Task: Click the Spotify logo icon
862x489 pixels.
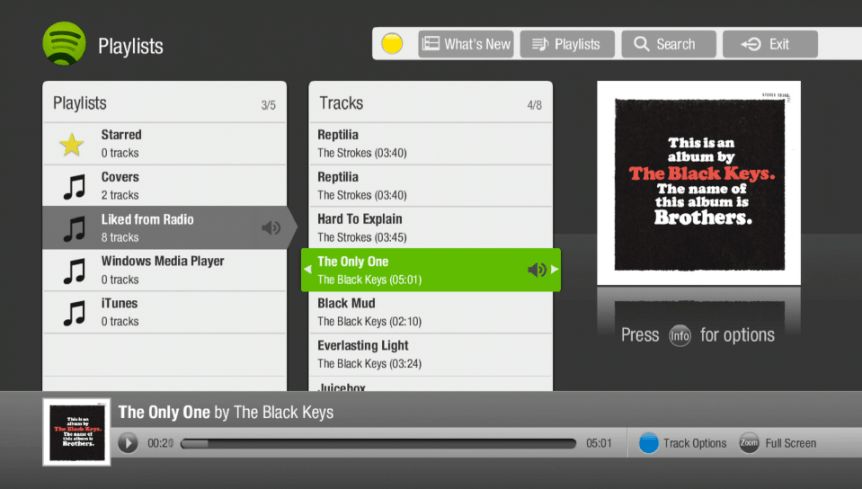Action: 64,44
